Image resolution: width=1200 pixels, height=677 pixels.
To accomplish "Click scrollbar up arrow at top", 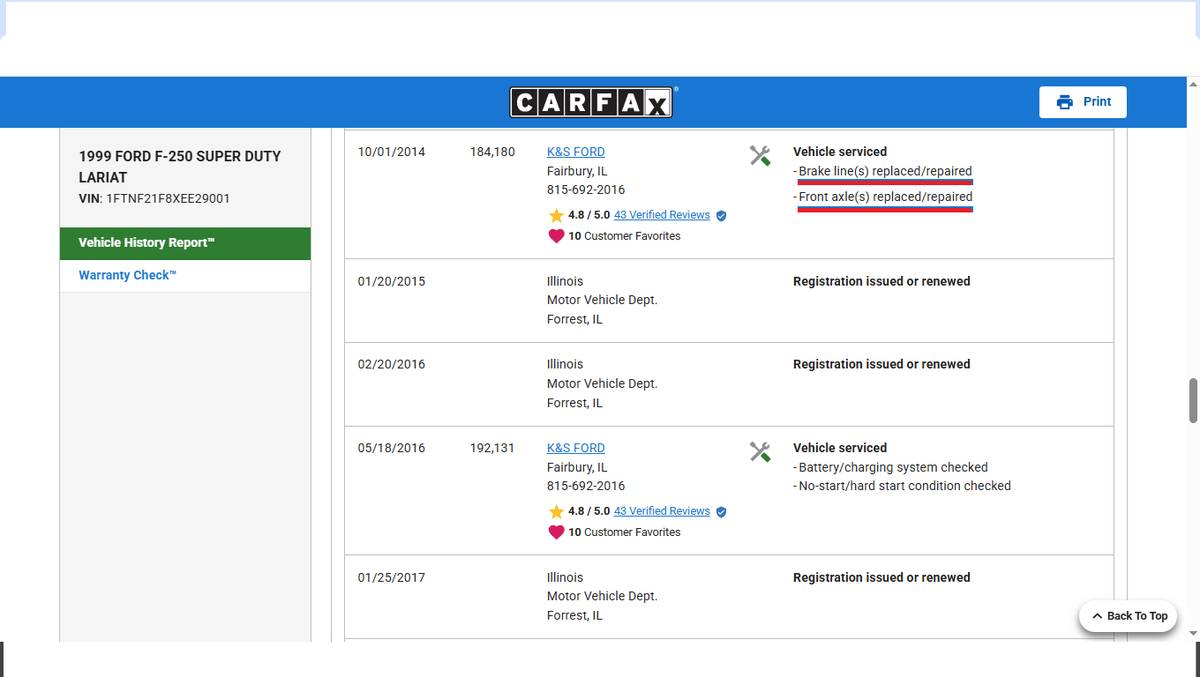I will tap(1192, 84).
